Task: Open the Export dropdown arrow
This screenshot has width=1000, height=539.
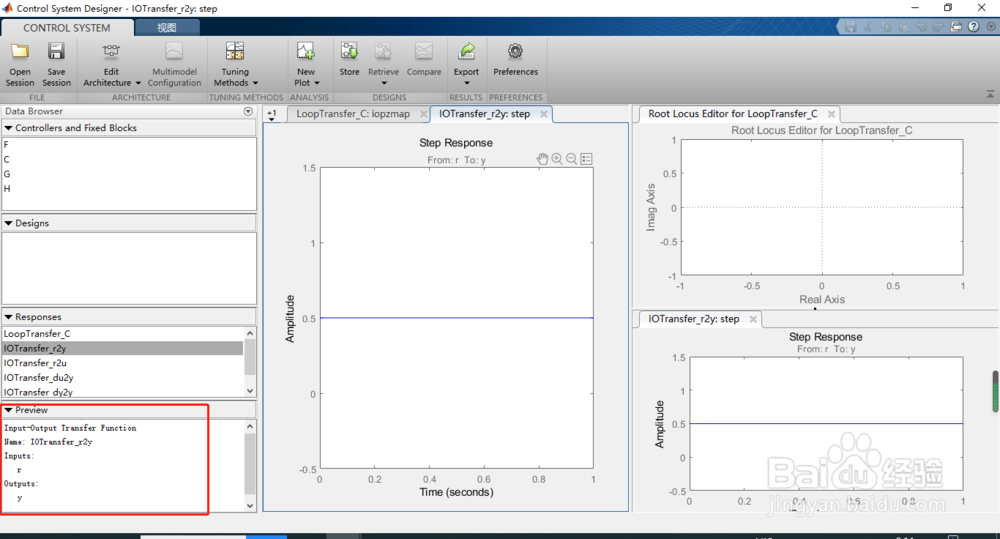Action: [x=466, y=83]
